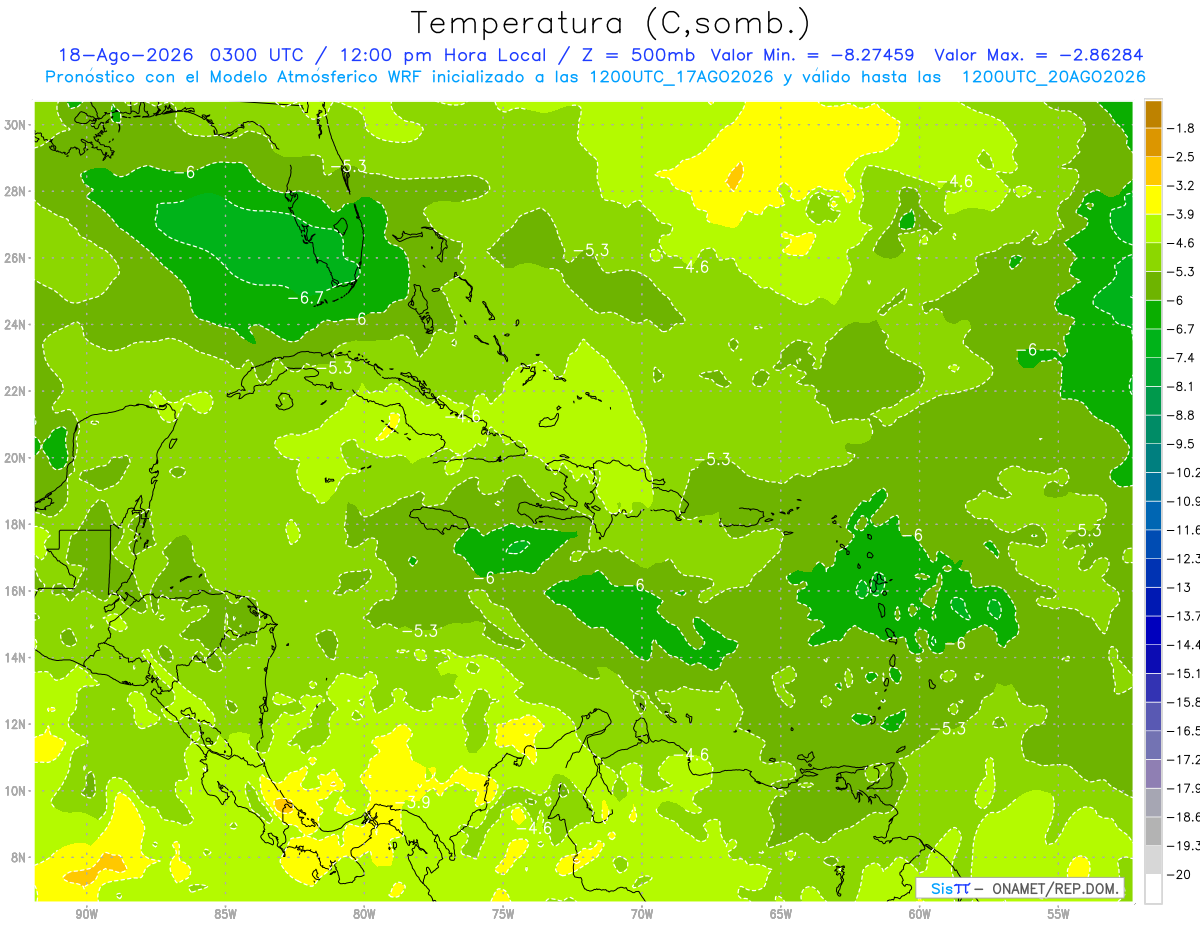Click the '-9.5' colorbar value label

(x=1181, y=443)
